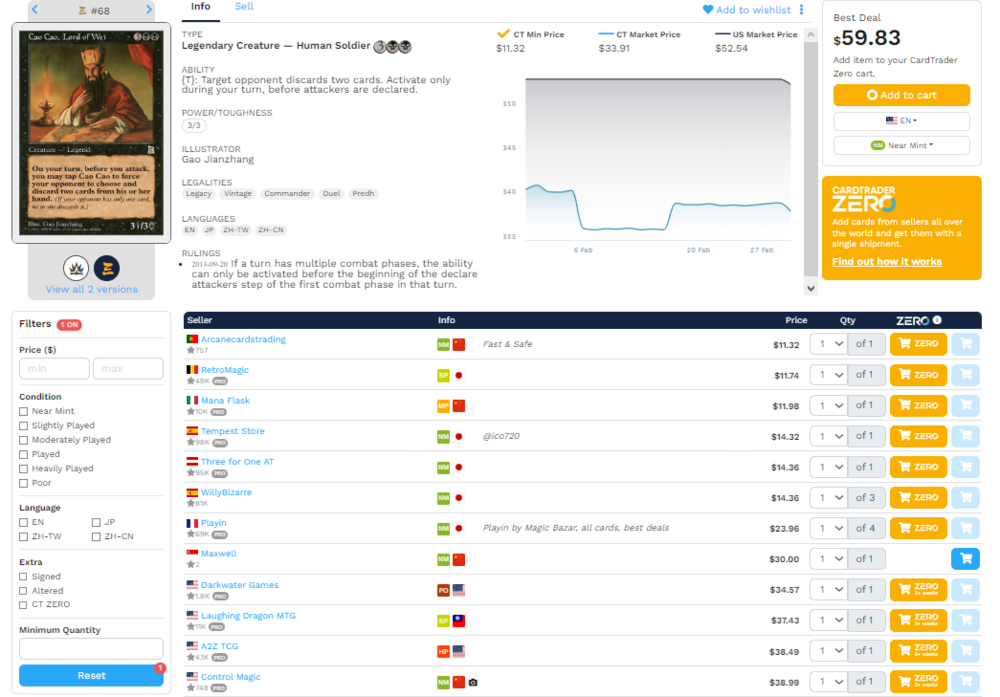1000x697 pixels.
Task: Click the info icon next to the ZERO header
Action: point(937,321)
